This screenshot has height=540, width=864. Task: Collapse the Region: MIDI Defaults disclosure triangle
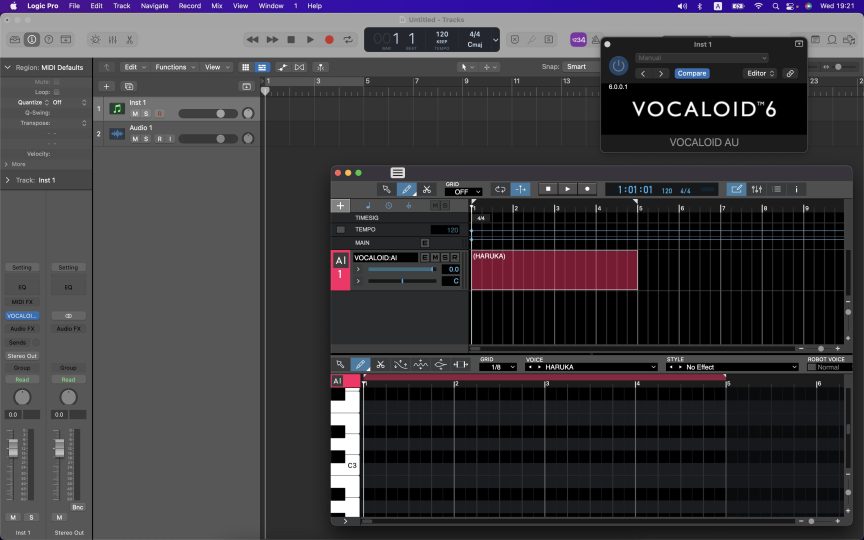click(8, 67)
